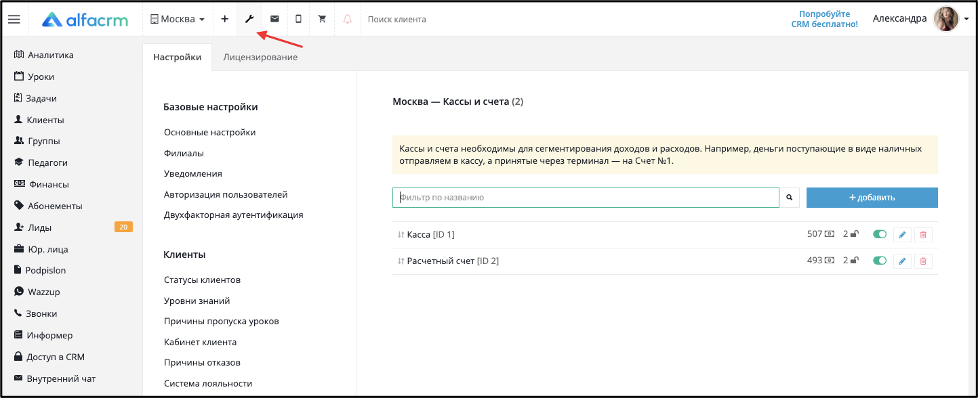The image size is (979, 400).
Task: Open Wazzup in sidebar
Action: coord(37,291)
